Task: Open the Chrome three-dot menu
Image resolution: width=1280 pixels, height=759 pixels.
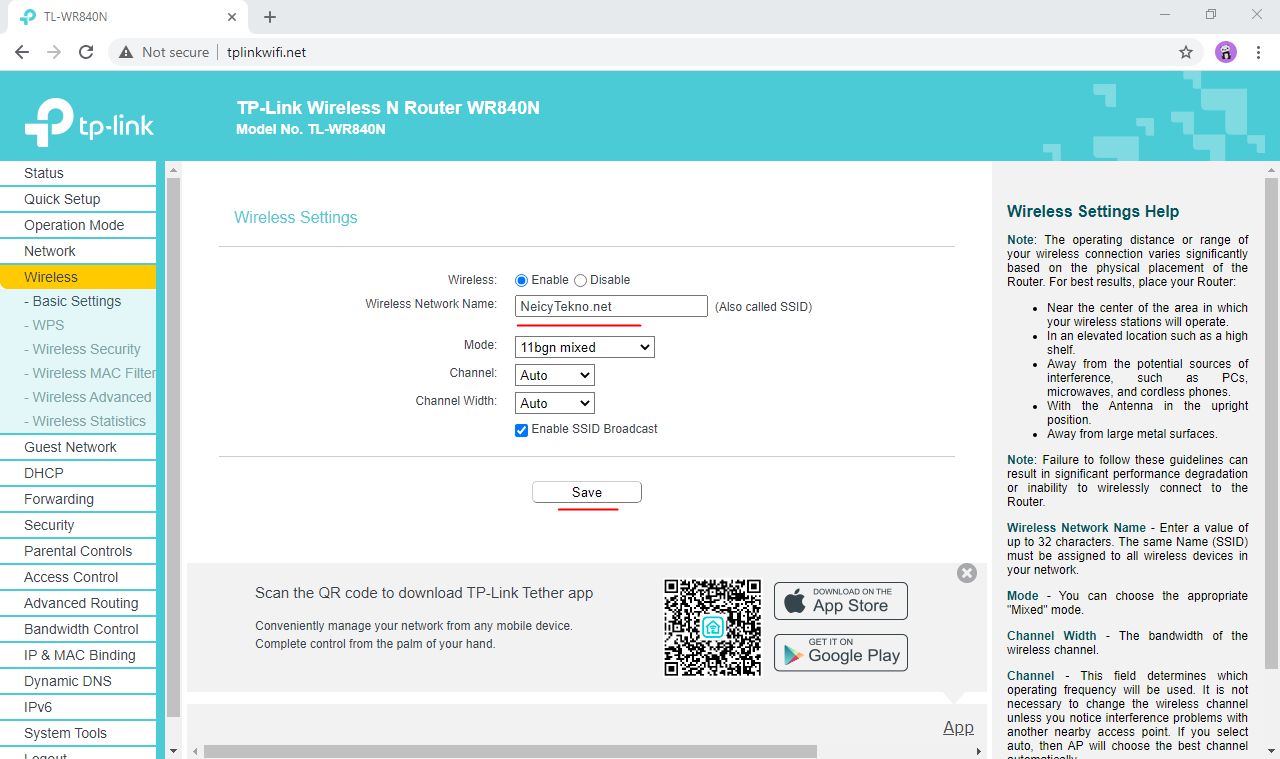Action: pyautogui.click(x=1258, y=52)
